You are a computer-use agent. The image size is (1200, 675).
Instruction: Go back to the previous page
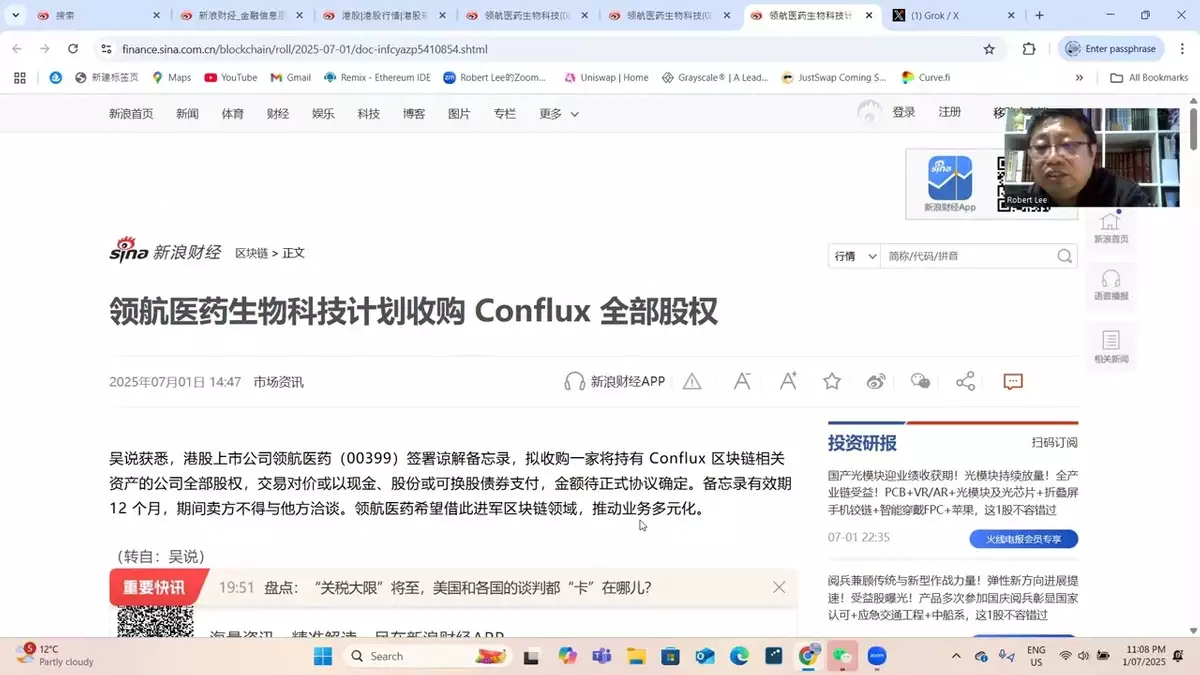(17, 49)
